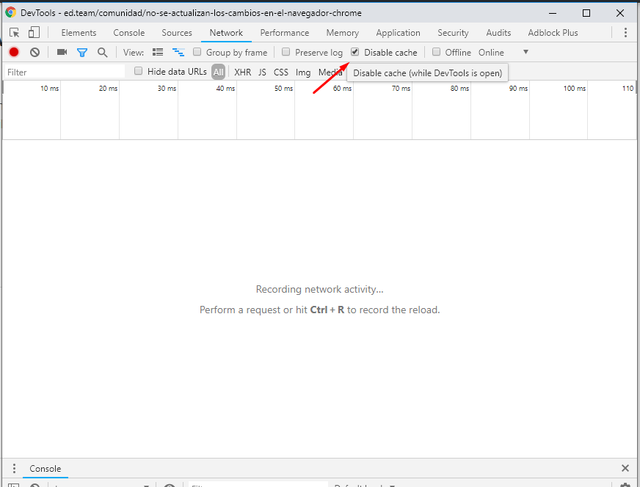Toggle the blue filter funnel icon
This screenshot has width=640, height=487.
tap(82, 52)
